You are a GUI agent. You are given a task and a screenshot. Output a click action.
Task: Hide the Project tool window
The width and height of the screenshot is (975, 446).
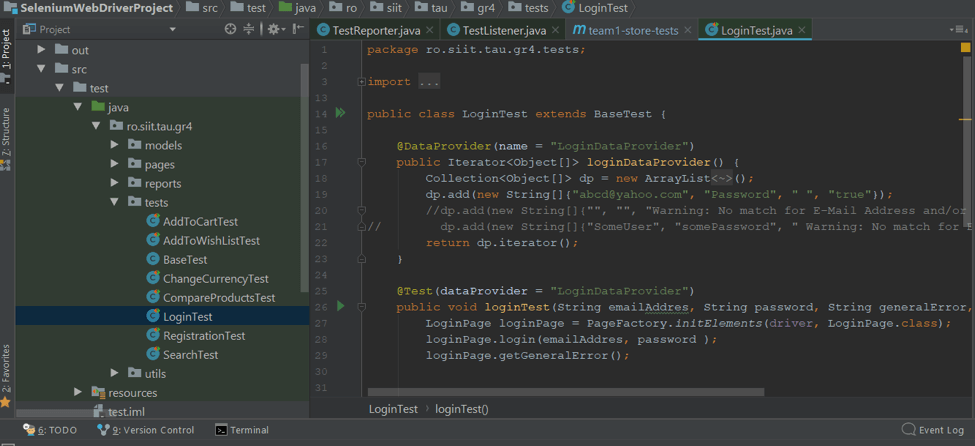coord(297,30)
